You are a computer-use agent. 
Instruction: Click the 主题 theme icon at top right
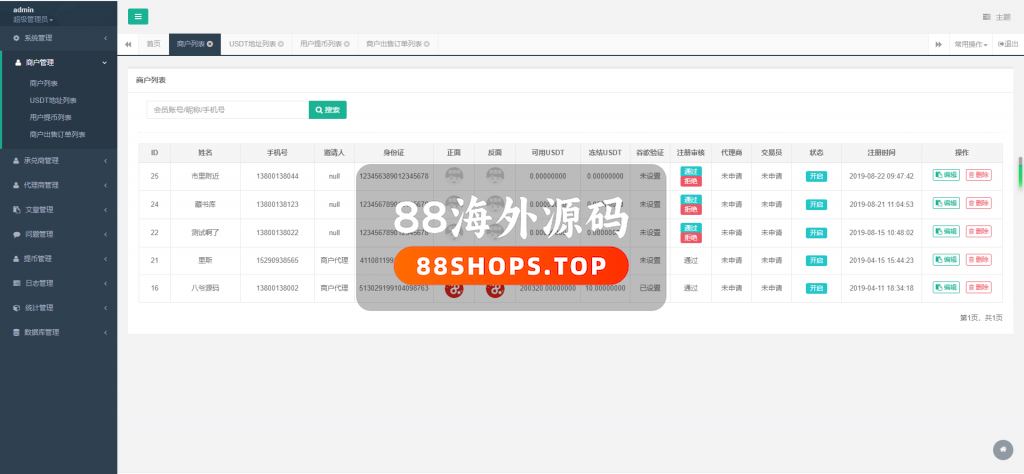(987, 17)
